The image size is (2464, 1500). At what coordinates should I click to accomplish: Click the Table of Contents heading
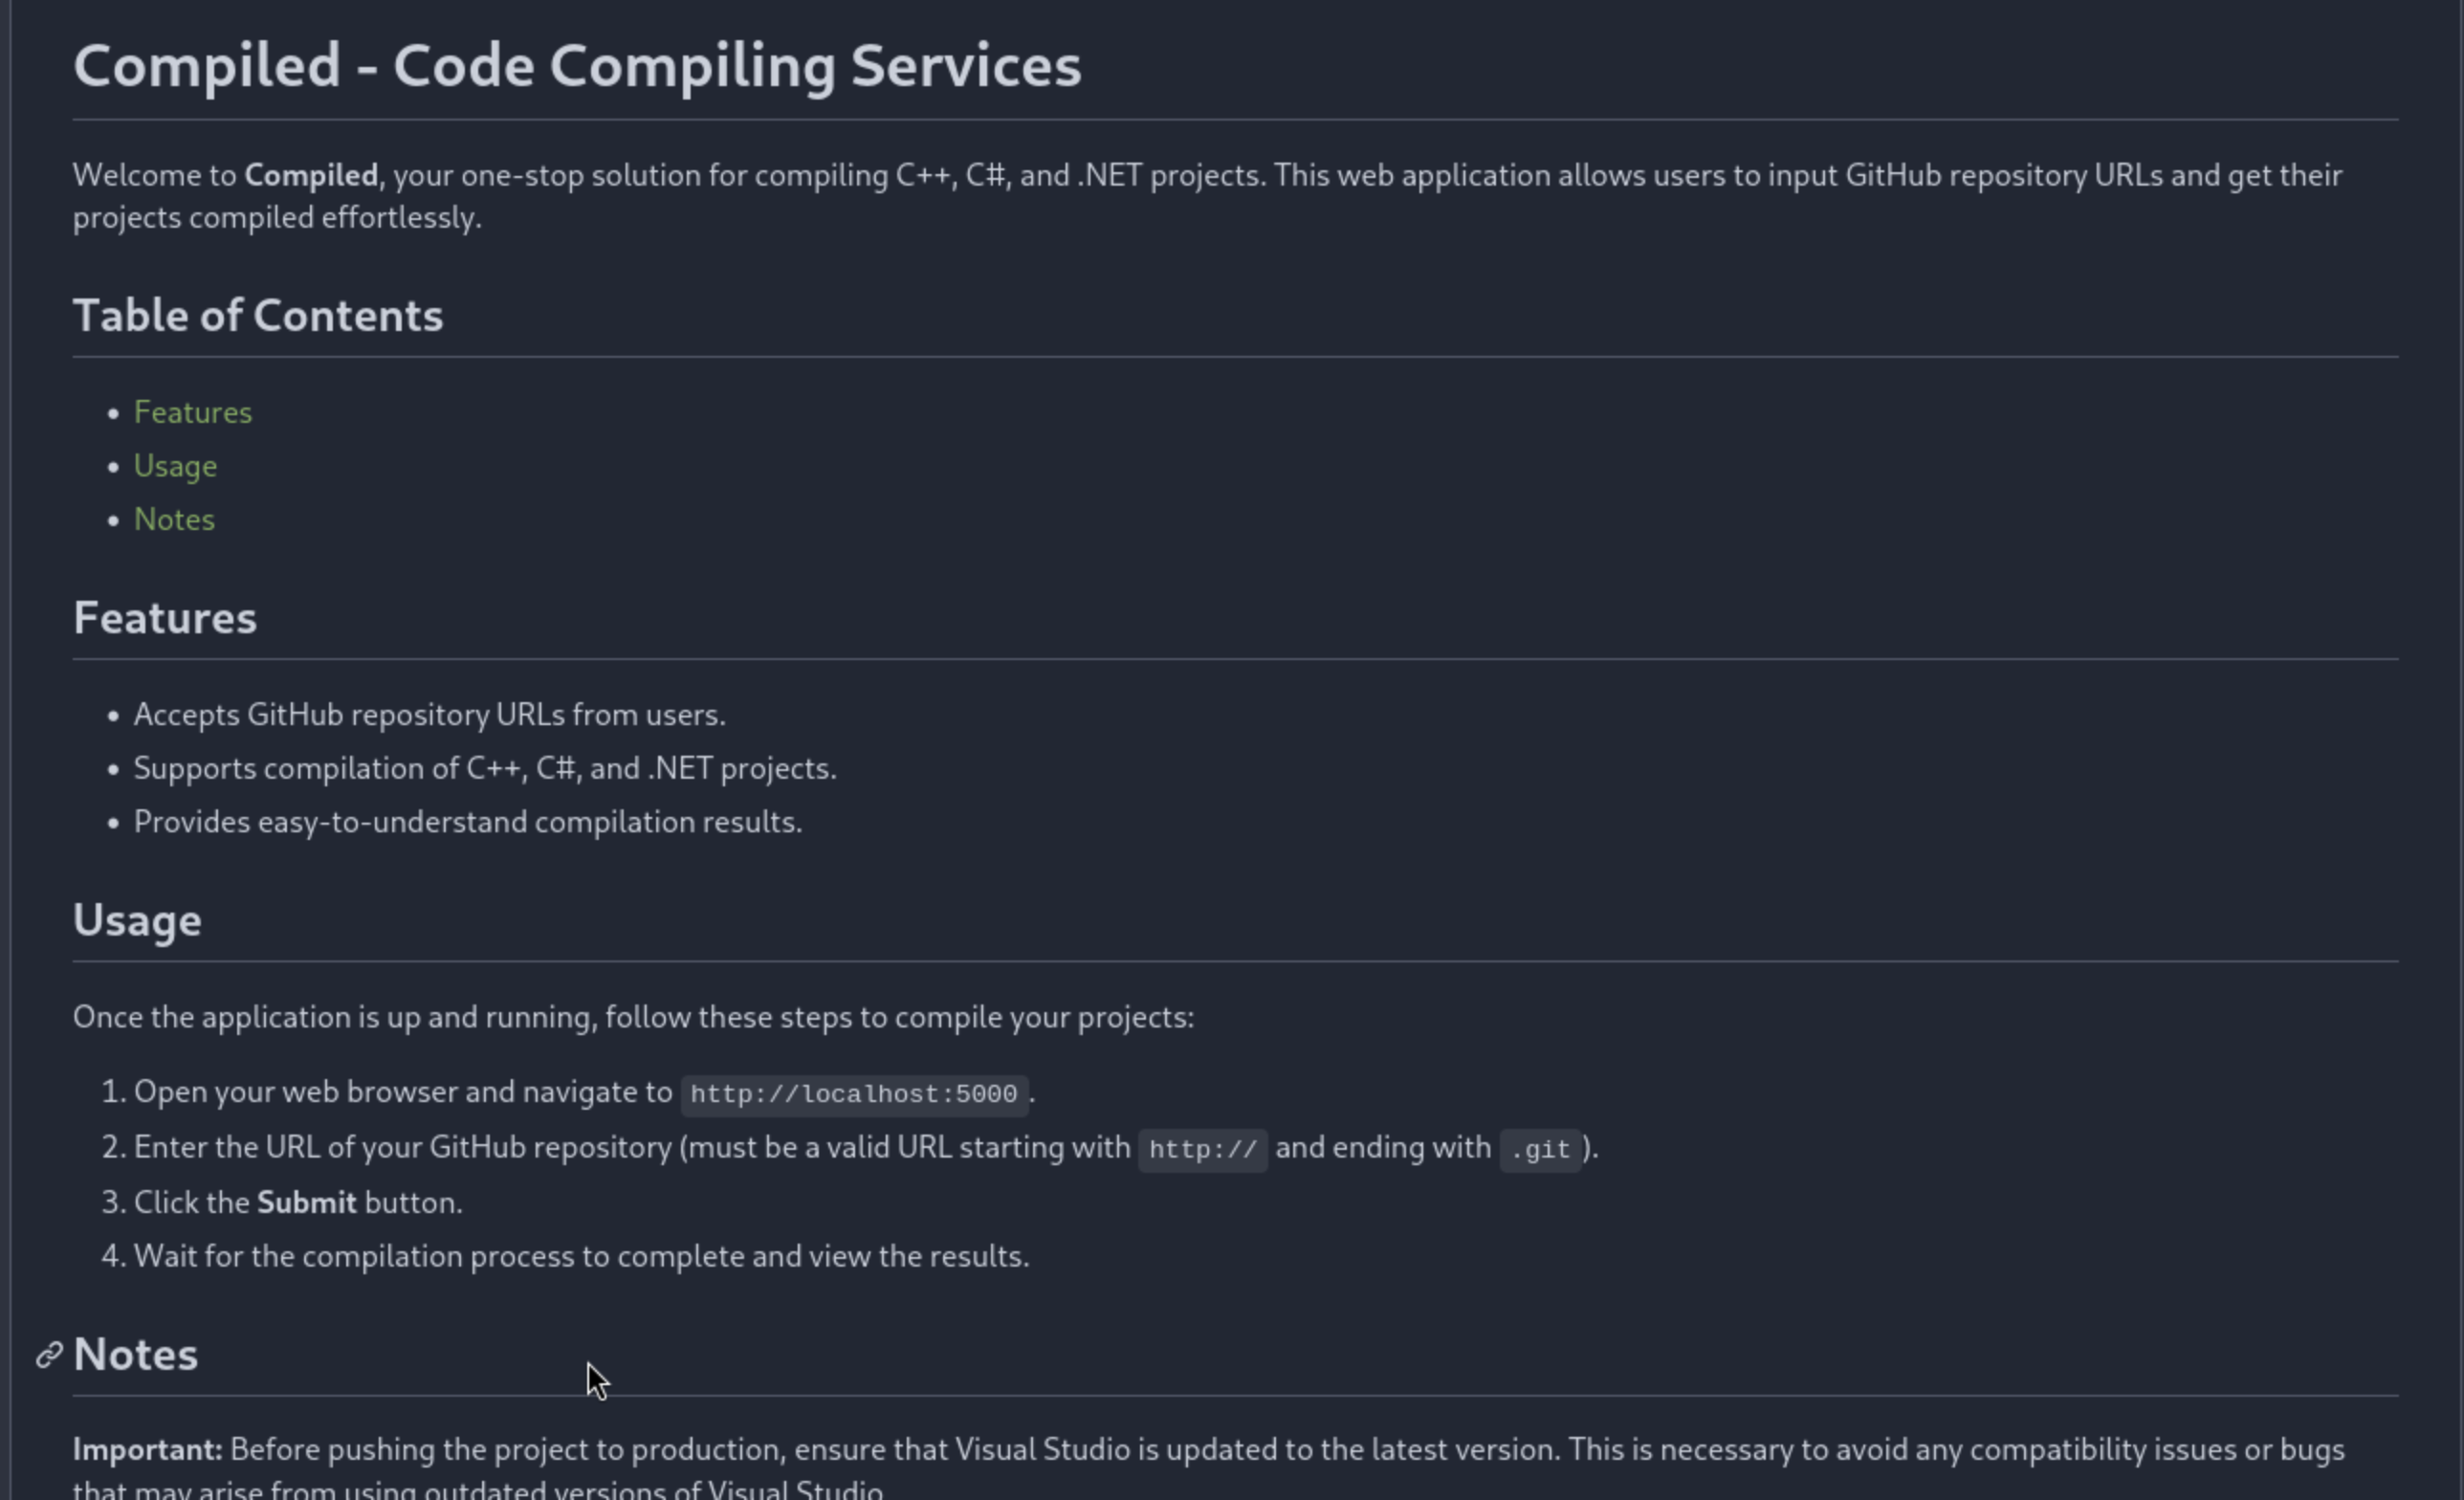coord(258,315)
